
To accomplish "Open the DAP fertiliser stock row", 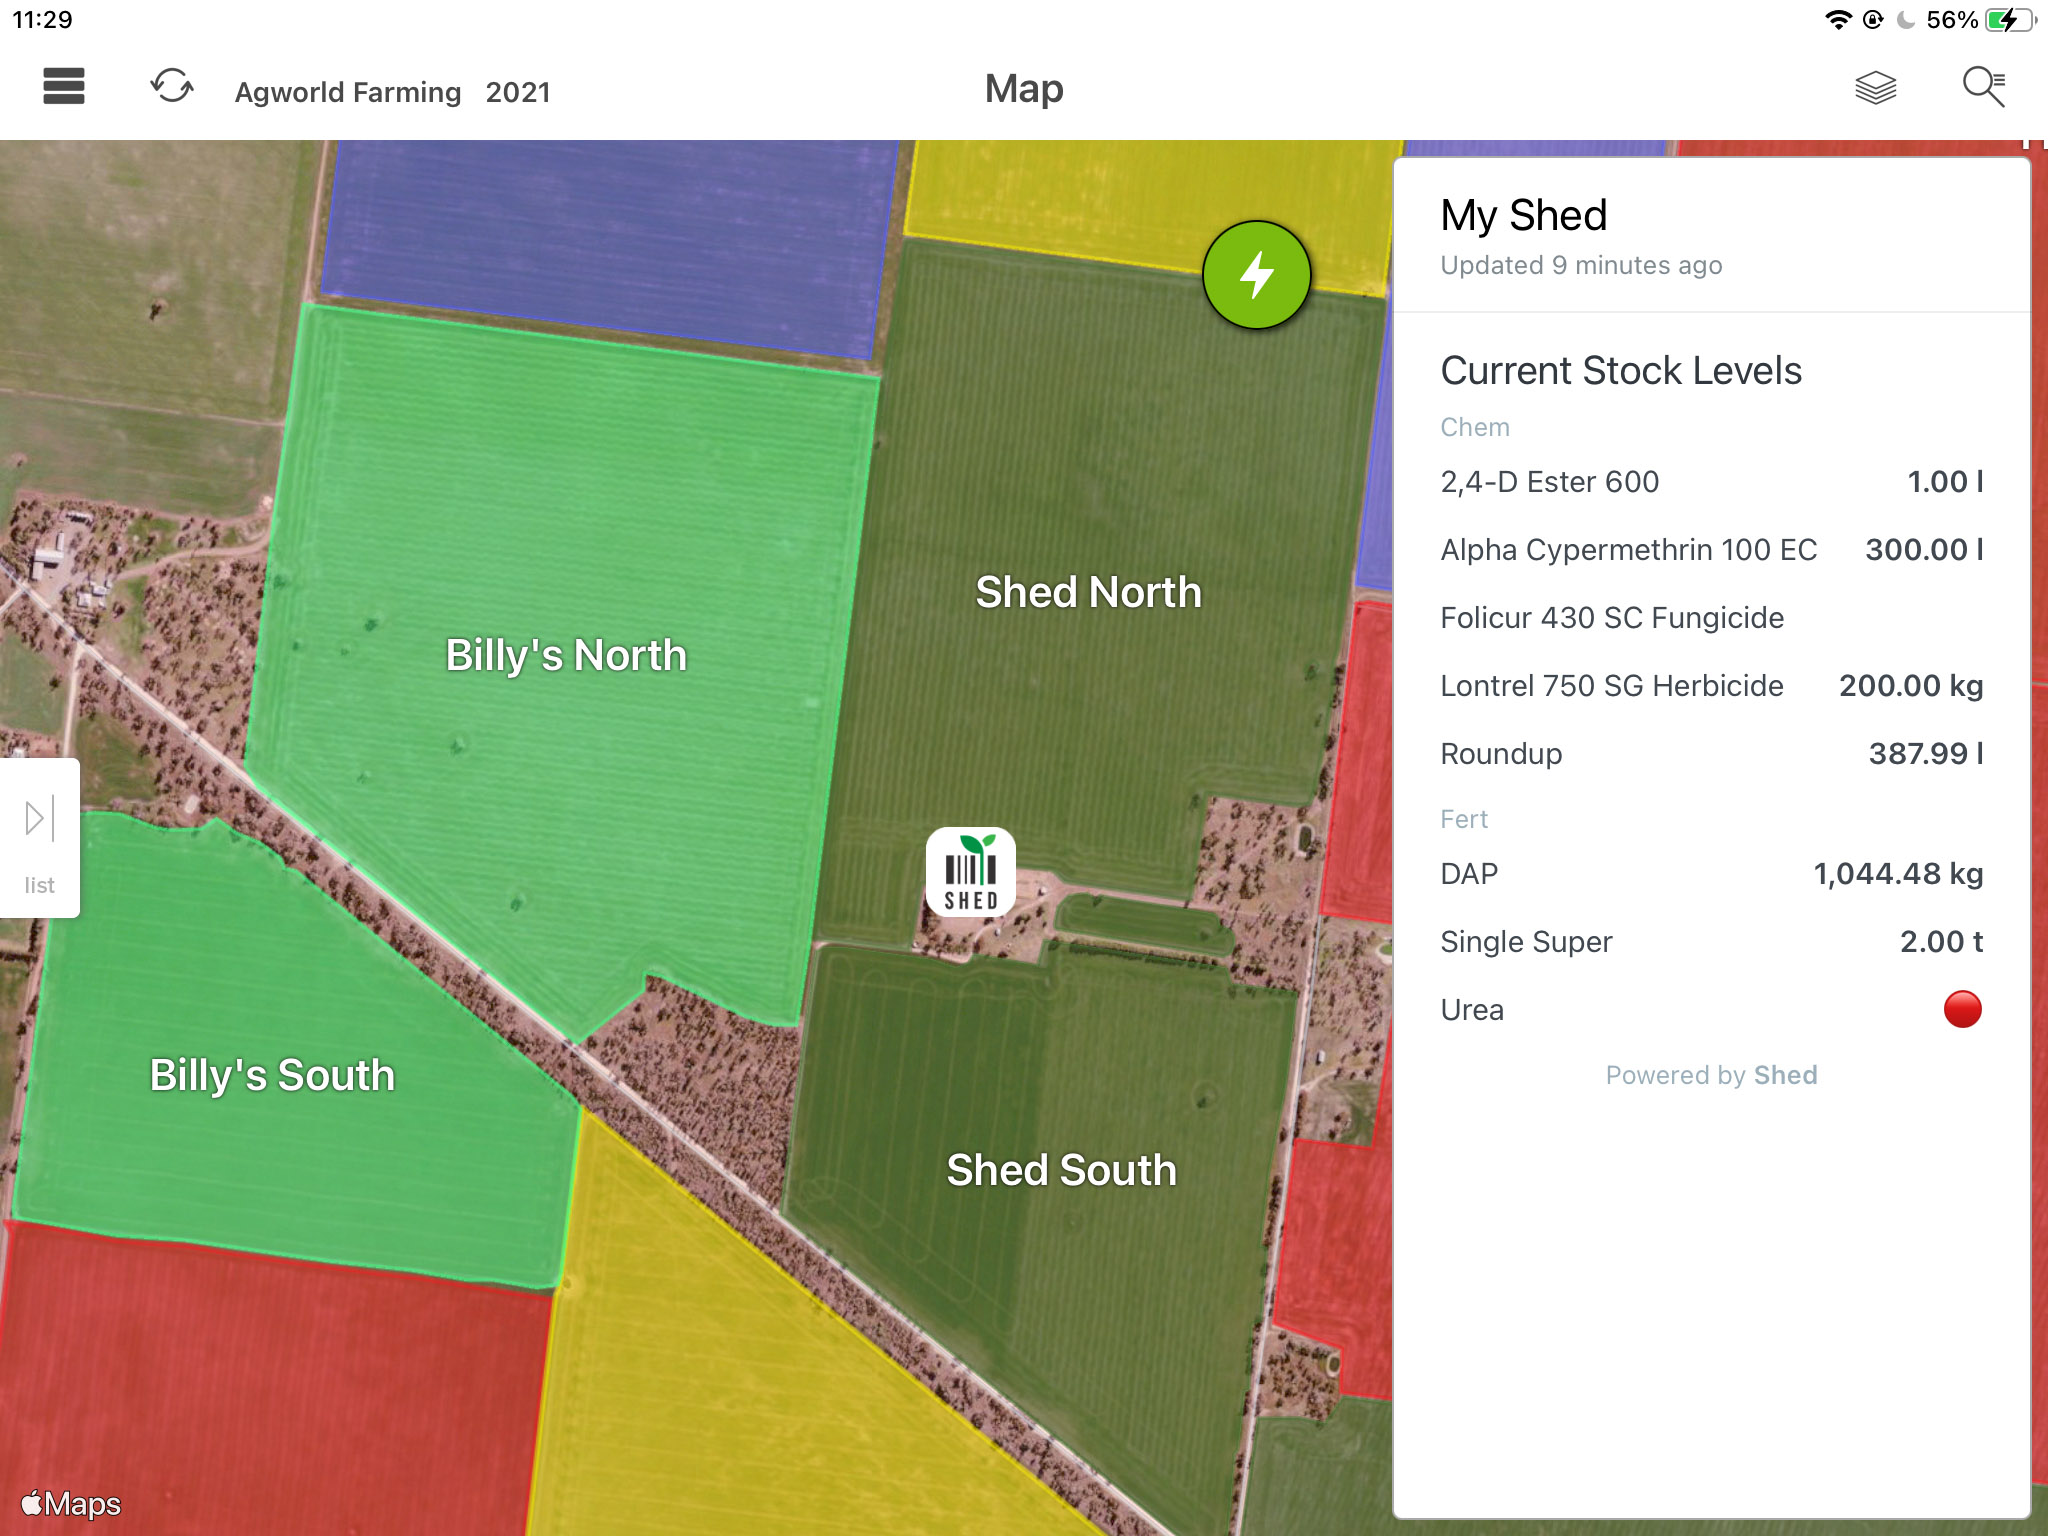I will 1711,874.
